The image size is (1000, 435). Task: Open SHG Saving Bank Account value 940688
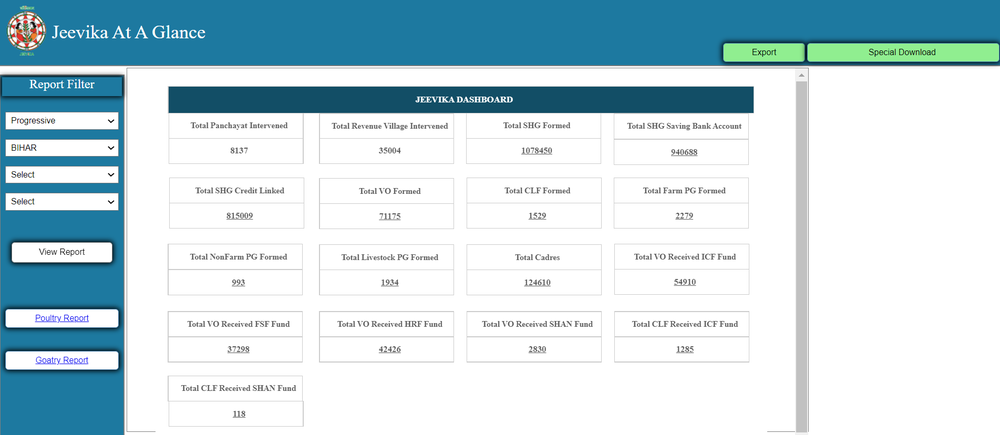coord(684,152)
